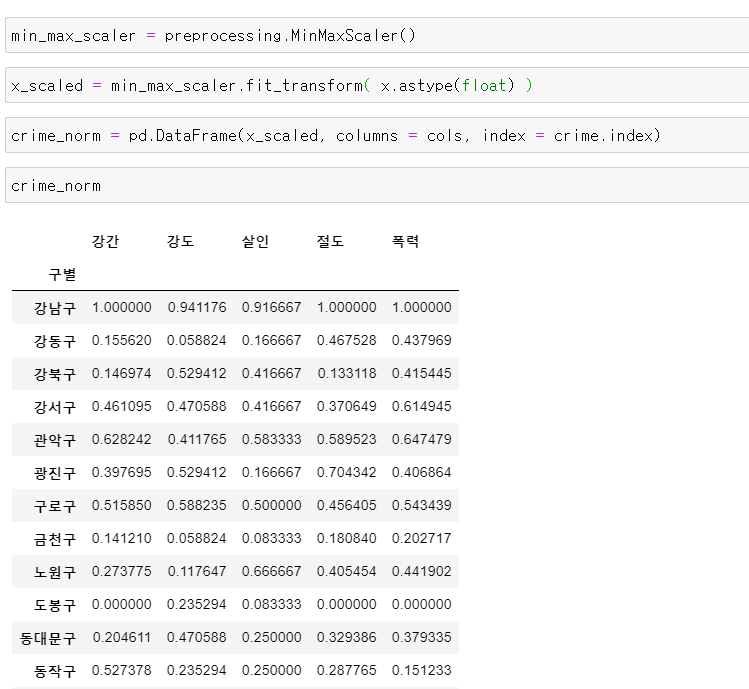Click value 0.370649 in 강서구 row
749x689 pixels.
pyautogui.click(x=347, y=406)
